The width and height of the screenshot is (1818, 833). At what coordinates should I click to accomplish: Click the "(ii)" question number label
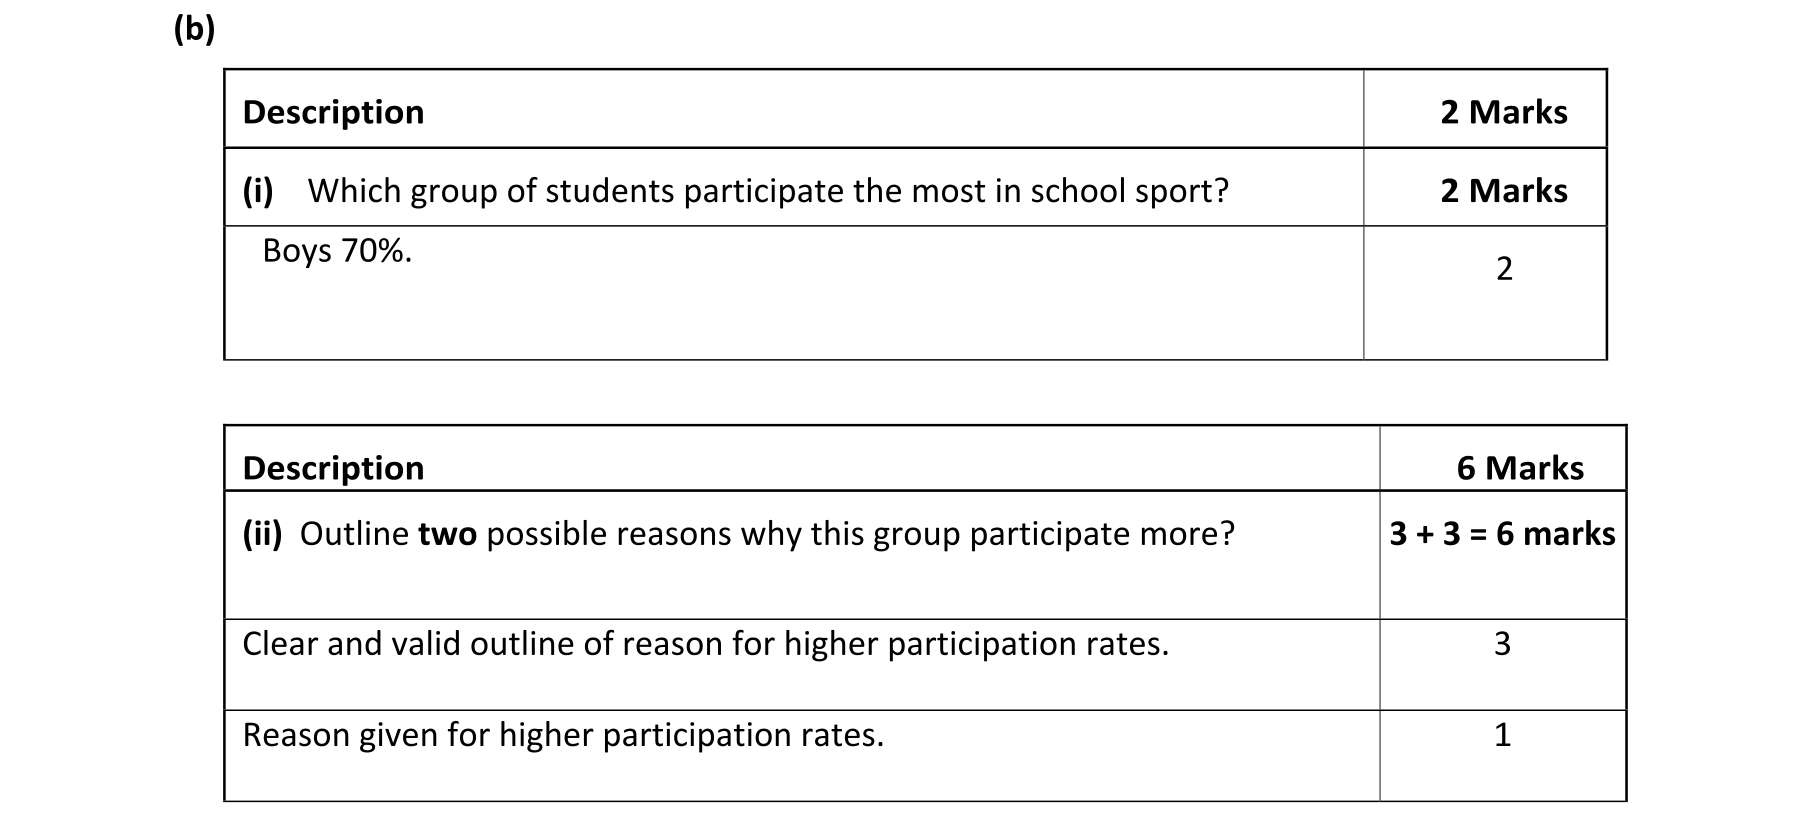tap(262, 534)
